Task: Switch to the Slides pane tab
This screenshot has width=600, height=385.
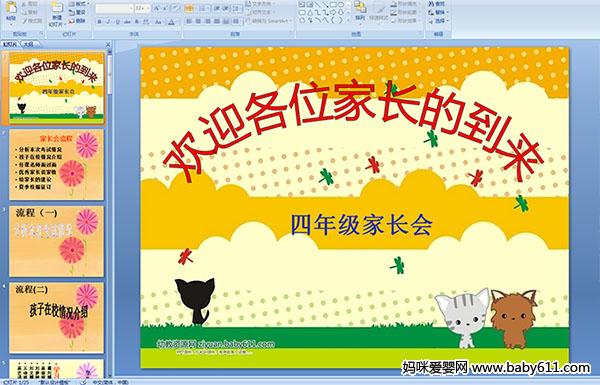Action: coord(10,44)
